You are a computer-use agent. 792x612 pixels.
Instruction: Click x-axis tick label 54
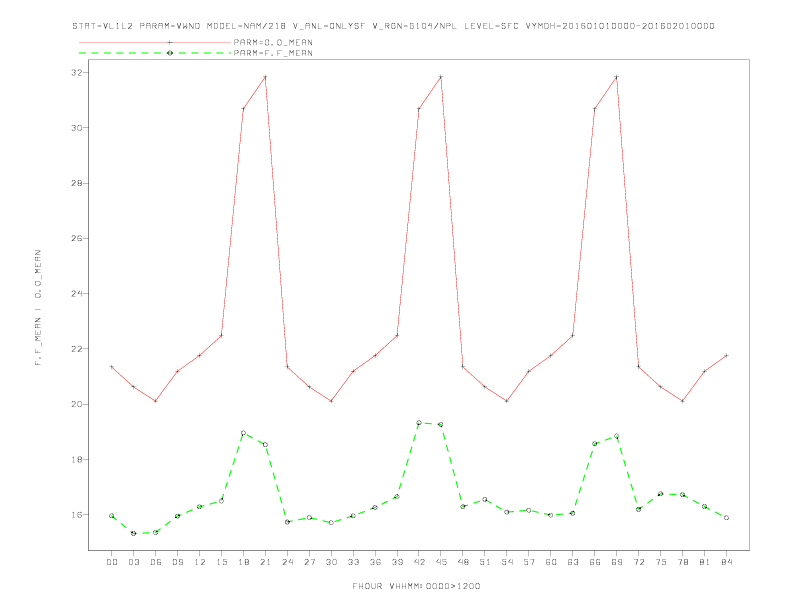click(x=507, y=562)
